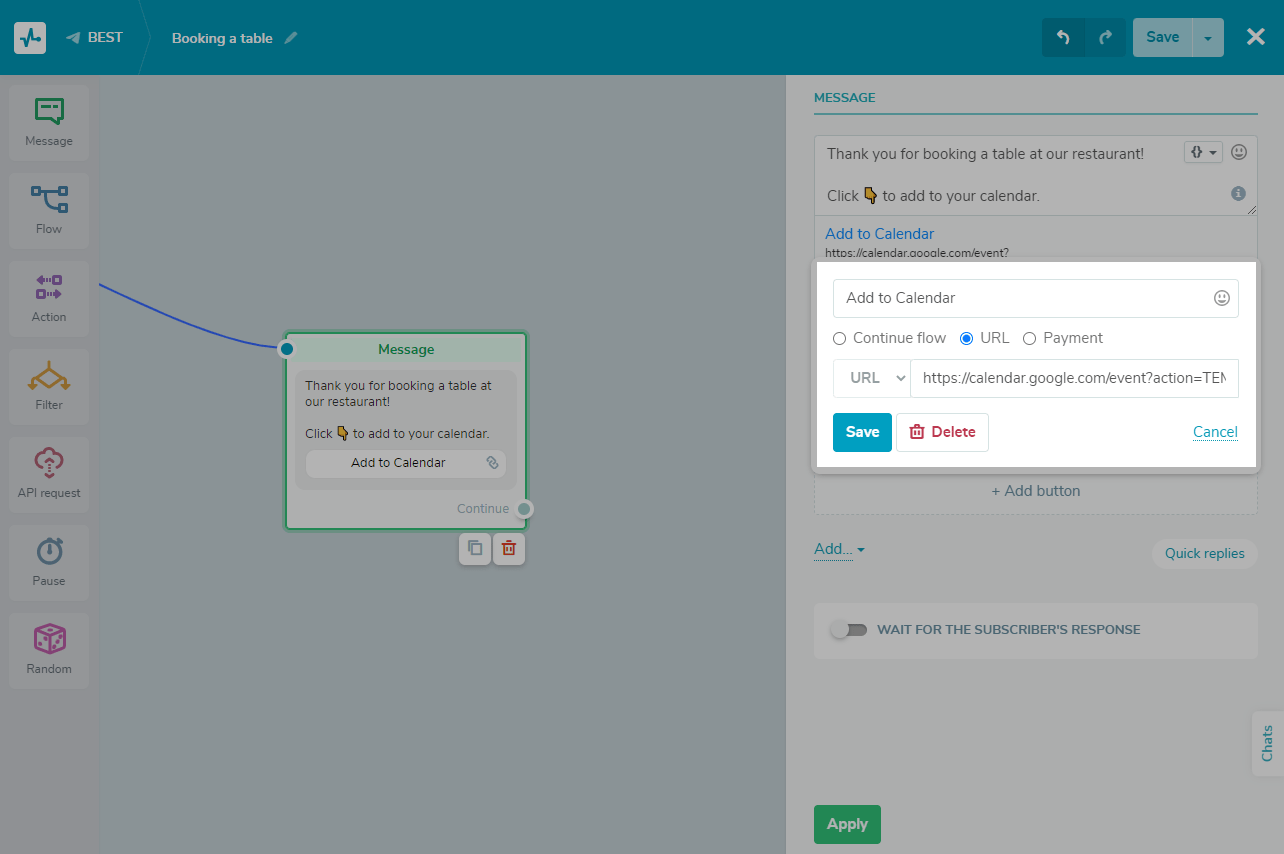Open the Chats side tab
The image size is (1284, 854).
(x=1267, y=743)
